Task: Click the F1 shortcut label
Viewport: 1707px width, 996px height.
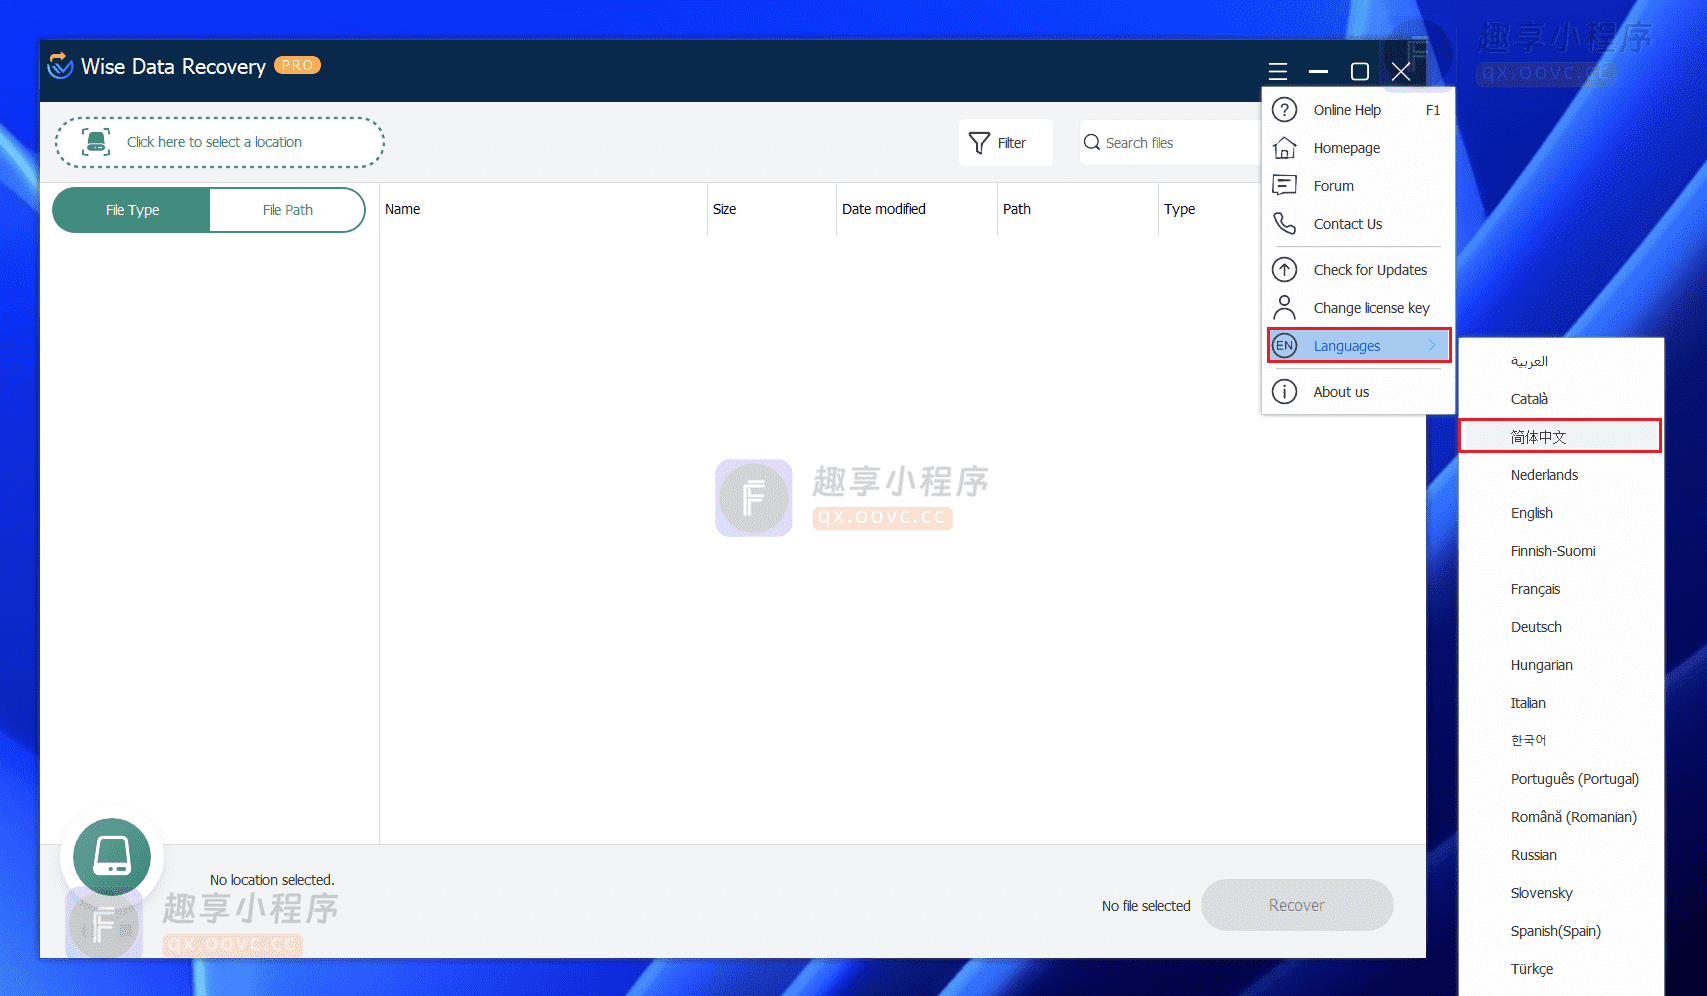Action: 1433,110
